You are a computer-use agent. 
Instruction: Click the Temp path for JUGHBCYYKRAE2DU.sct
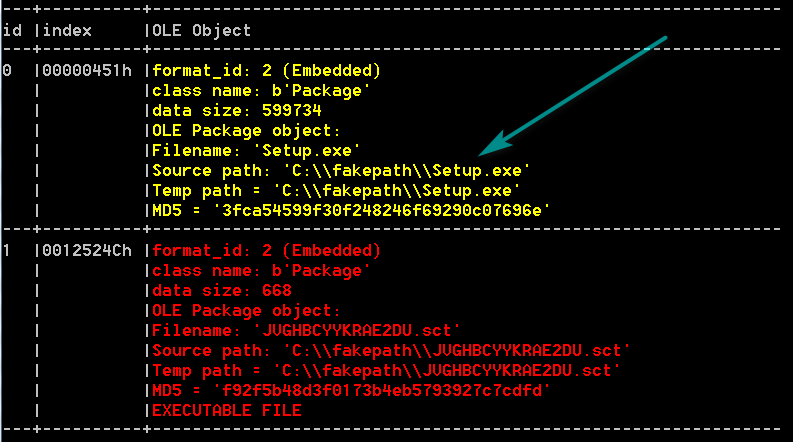[385, 370]
